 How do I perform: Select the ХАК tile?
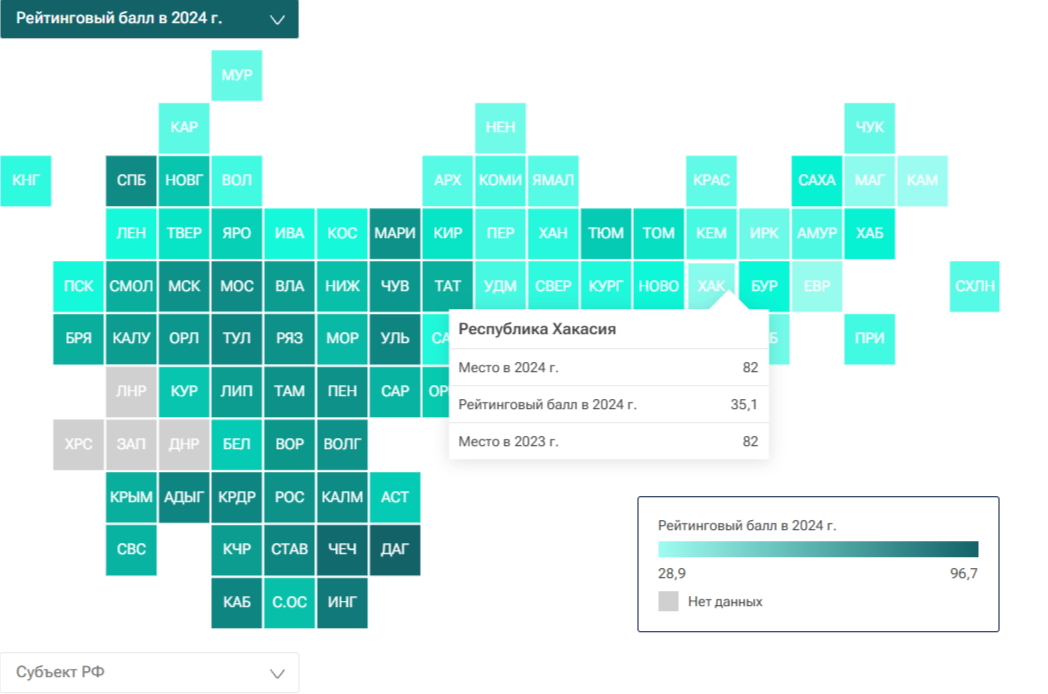click(x=711, y=286)
